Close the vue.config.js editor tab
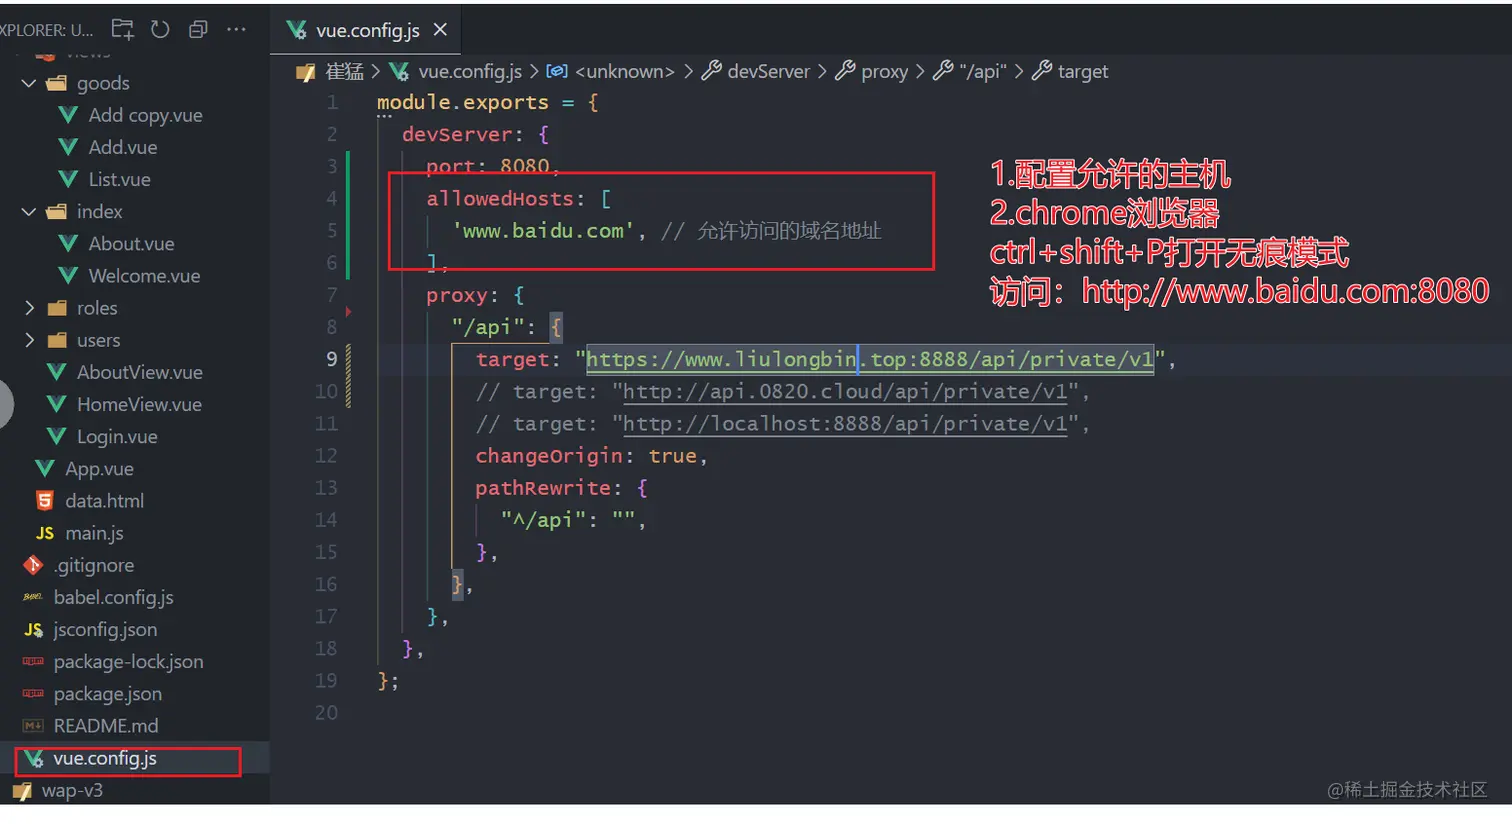Screen dimensions: 1512x824 [x=440, y=30]
